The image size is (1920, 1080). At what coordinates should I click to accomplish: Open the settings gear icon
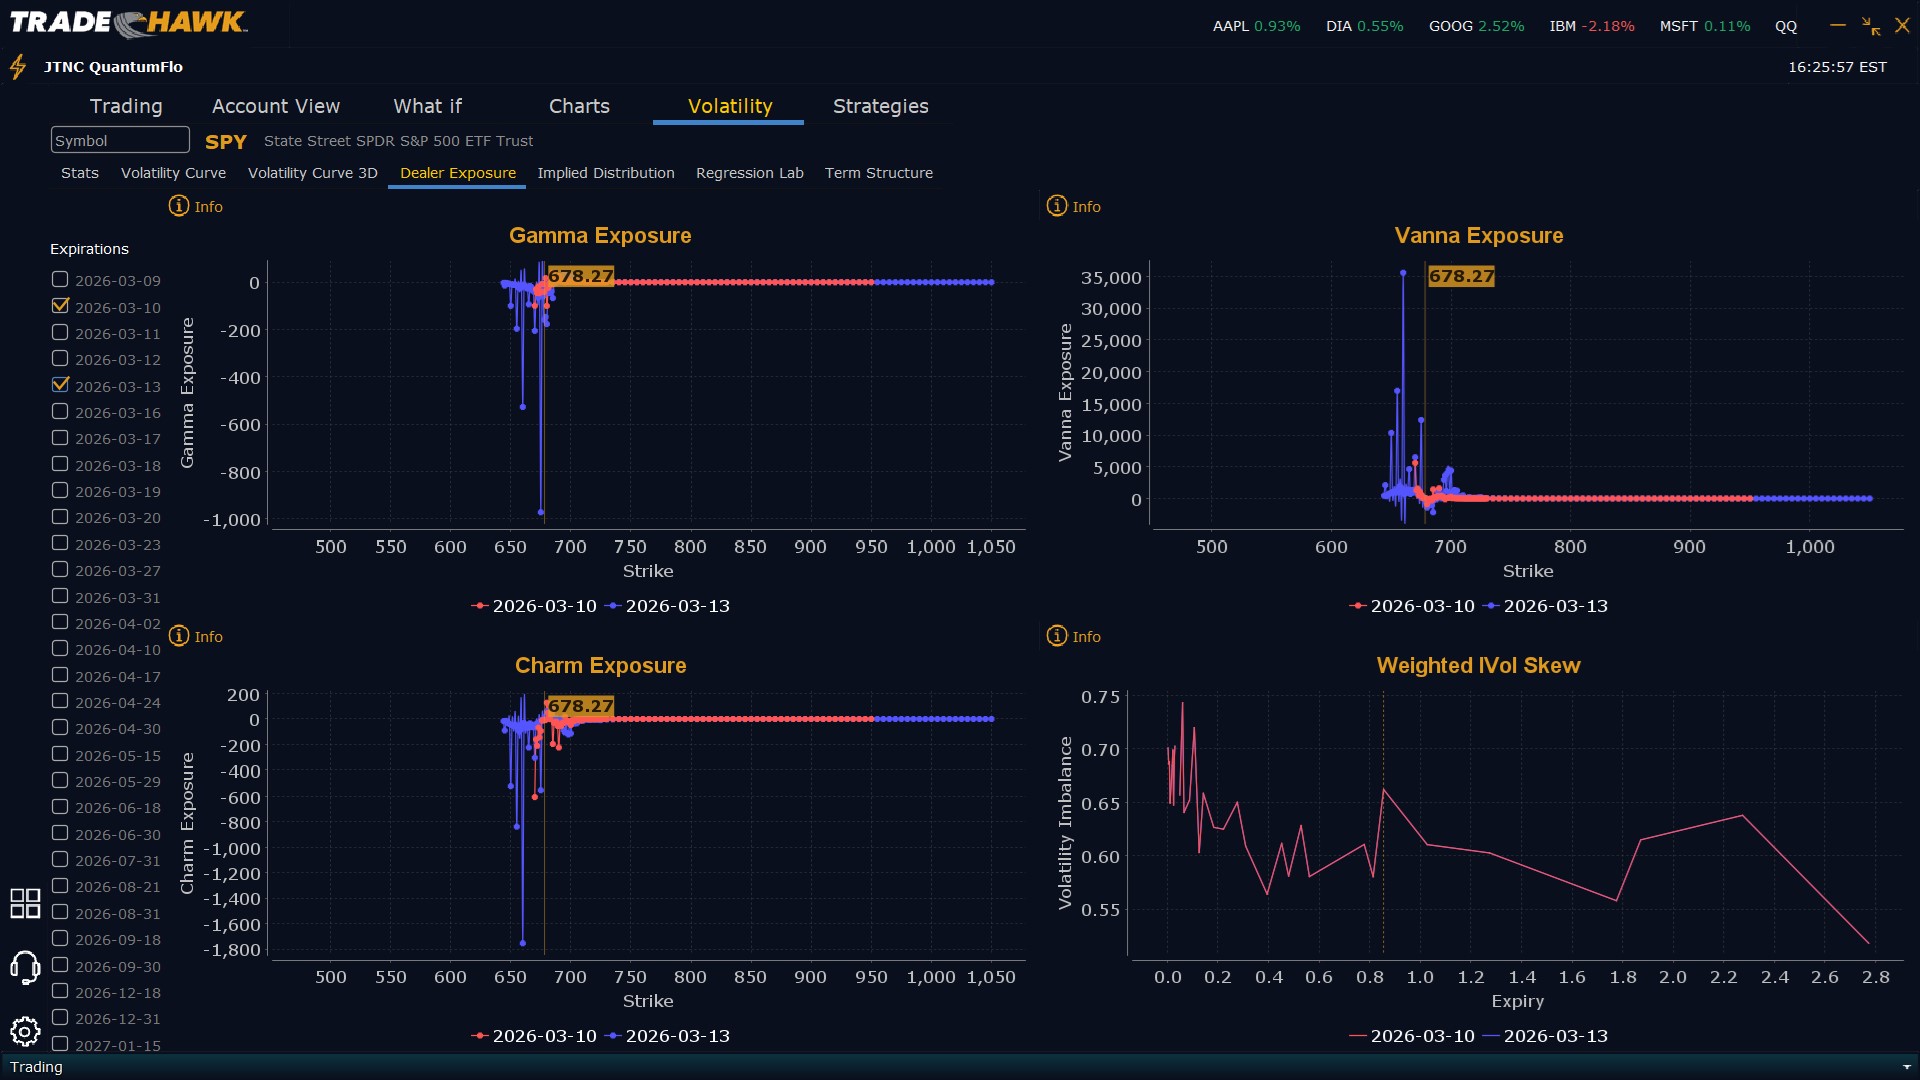pyautogui.click(x=25, y=1031)
